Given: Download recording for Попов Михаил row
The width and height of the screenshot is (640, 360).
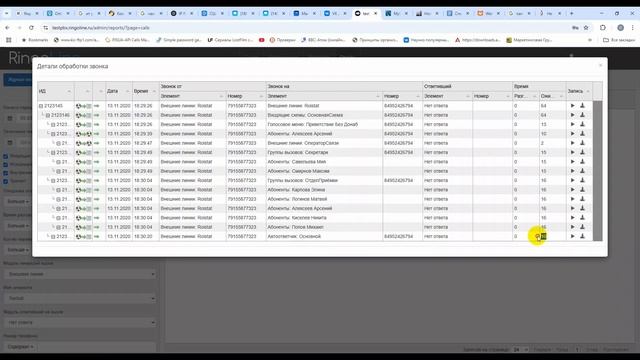Looking at the screenshot, I should [x=582, y=227].
